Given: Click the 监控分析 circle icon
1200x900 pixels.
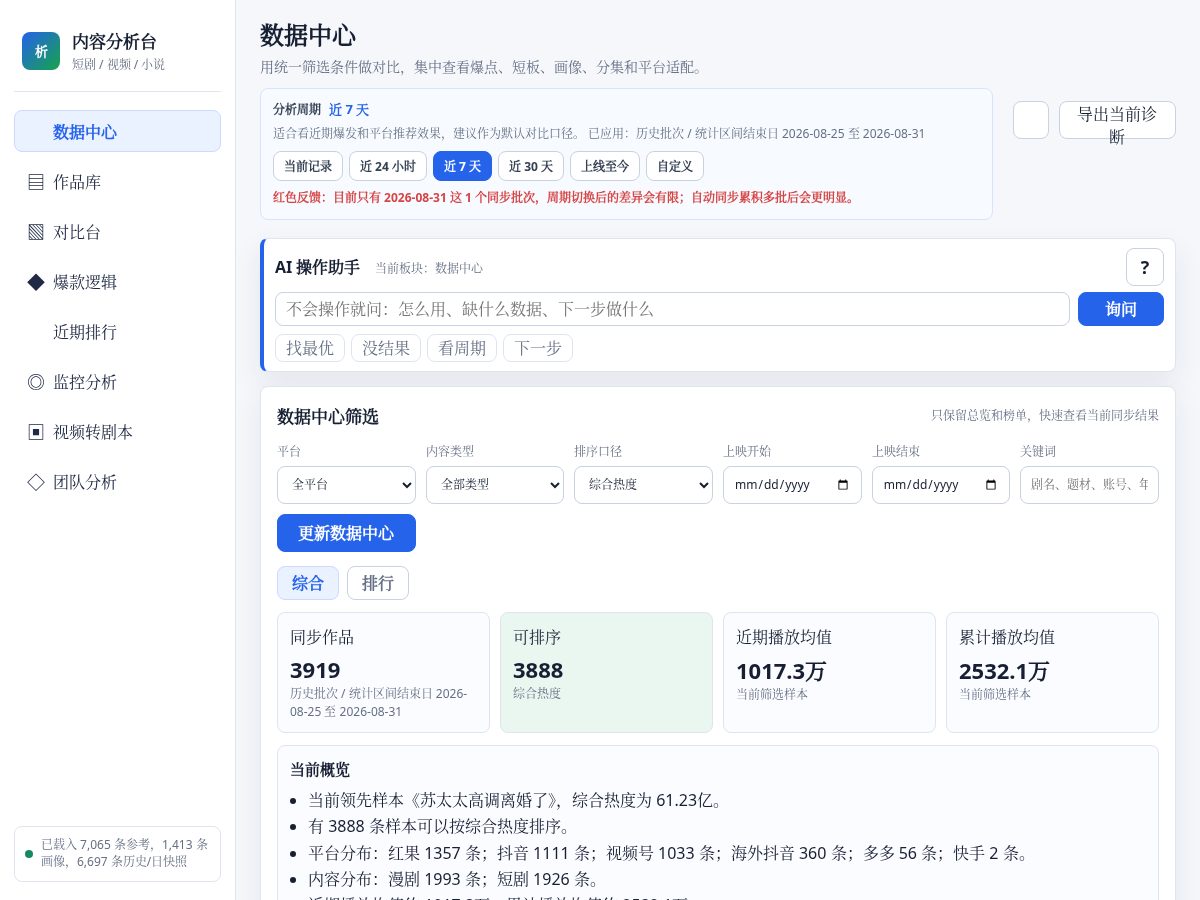Looking at the screenshot, I should click(x=36, y=382).
